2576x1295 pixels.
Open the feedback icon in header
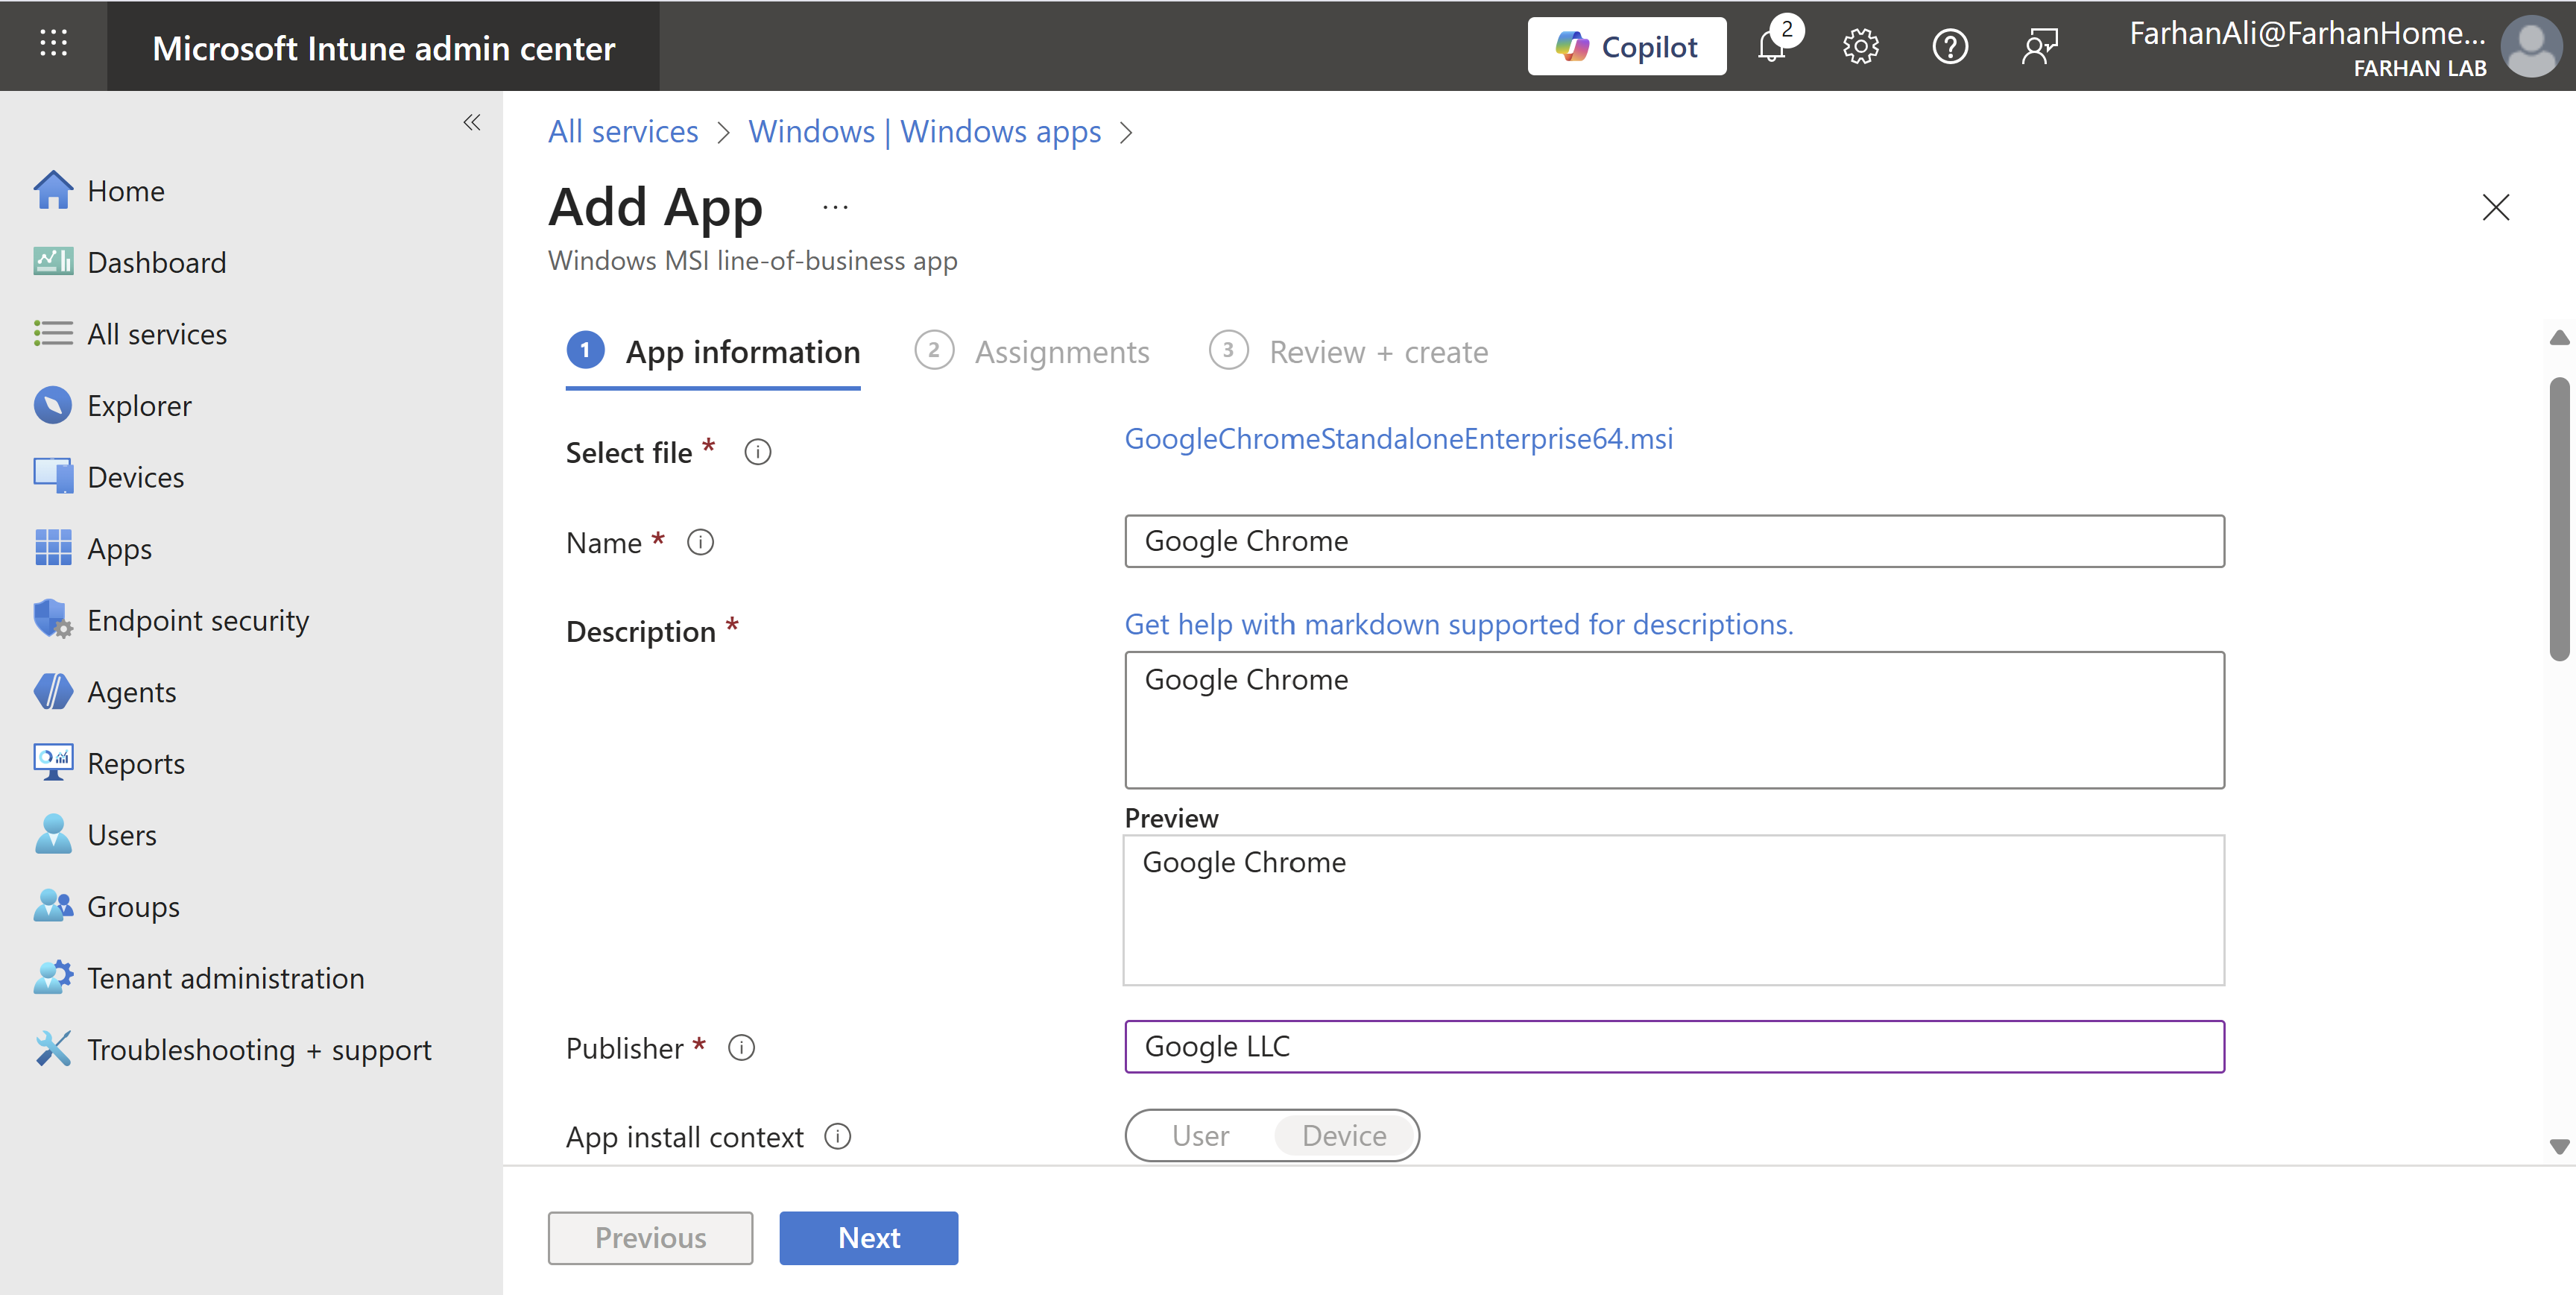point(2039,47)
